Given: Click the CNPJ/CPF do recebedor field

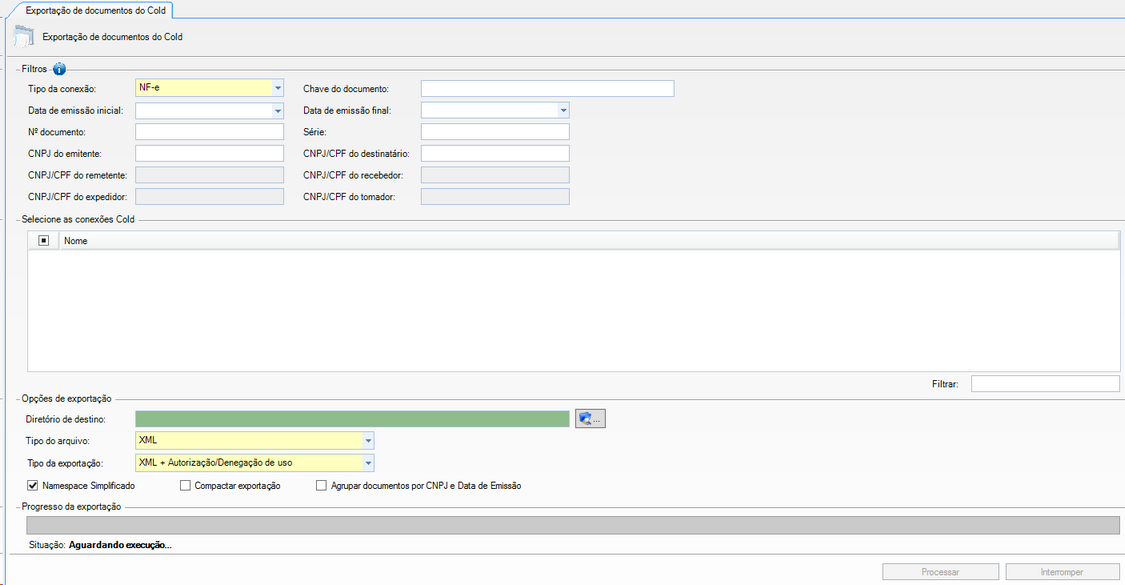Looking at the screenshot, I should (x=495, y=175).
